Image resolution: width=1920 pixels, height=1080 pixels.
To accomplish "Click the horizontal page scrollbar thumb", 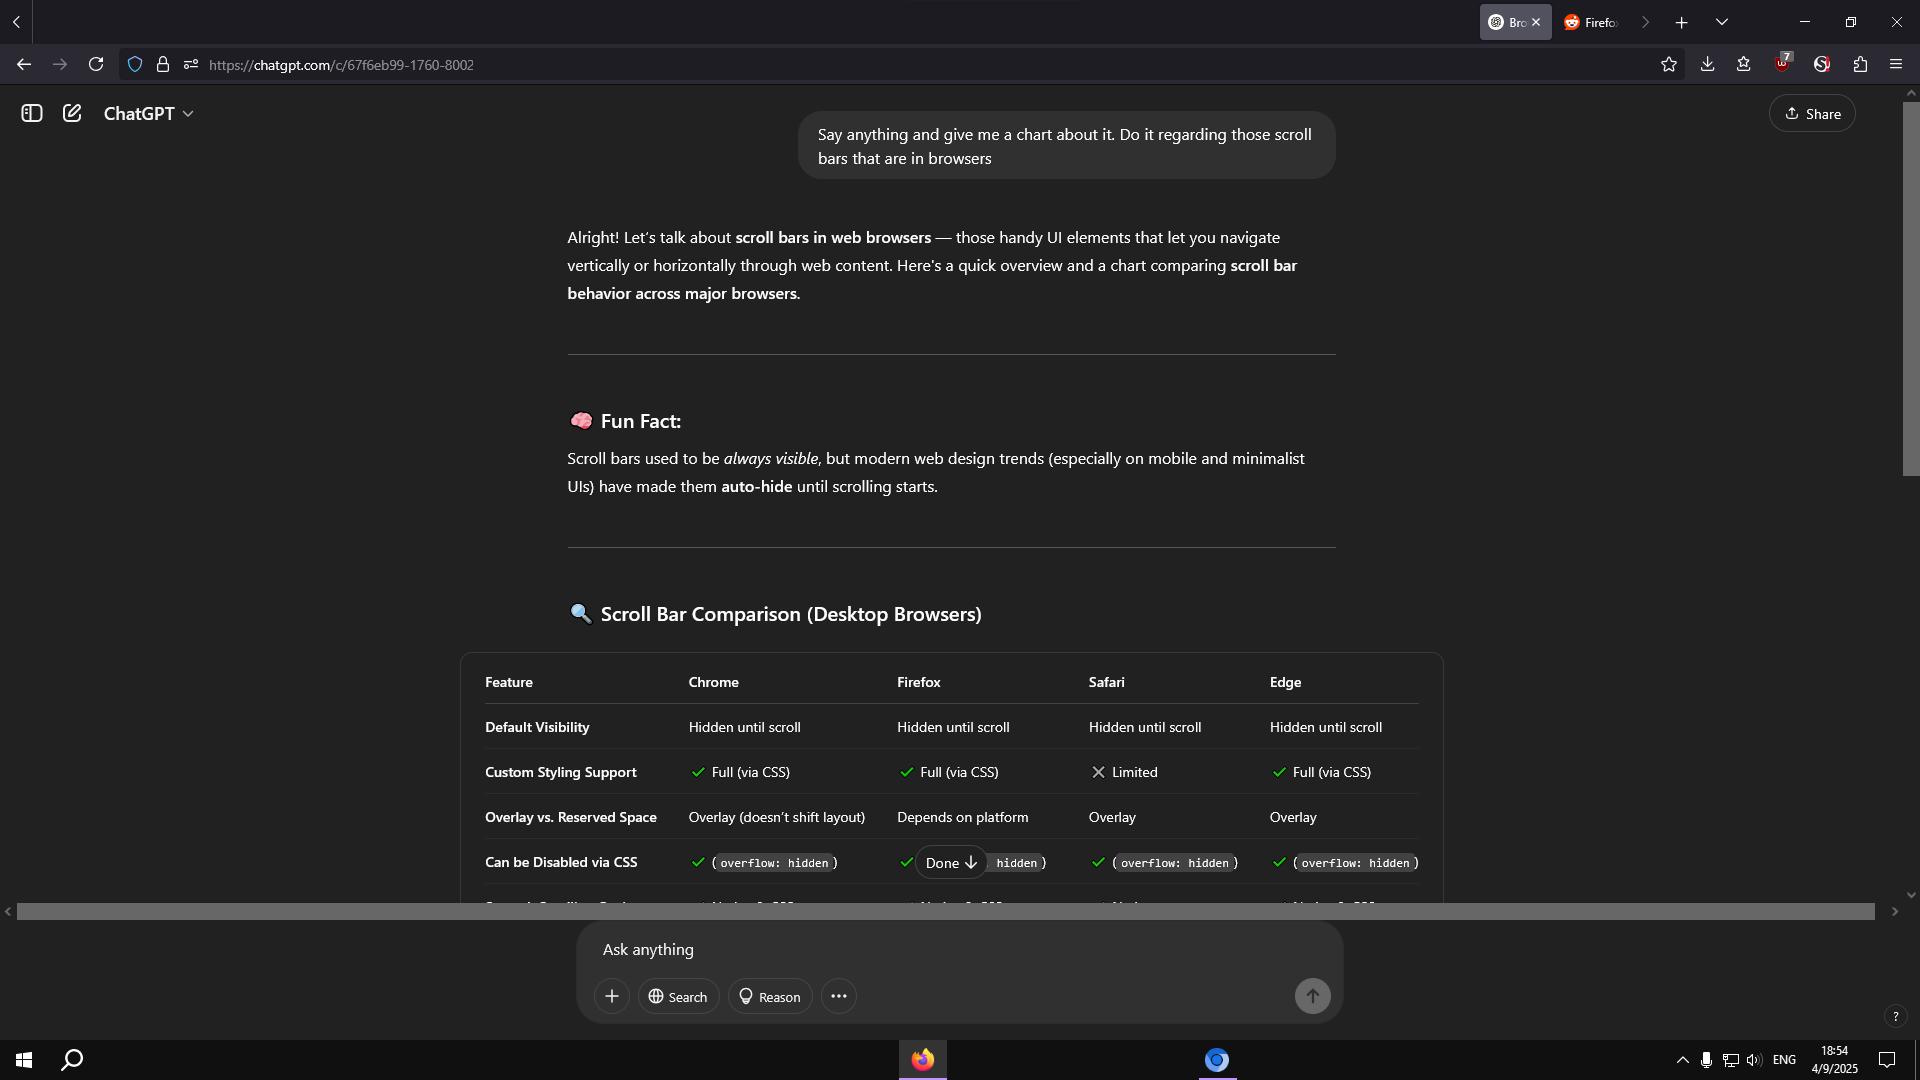I will (945, 911).
